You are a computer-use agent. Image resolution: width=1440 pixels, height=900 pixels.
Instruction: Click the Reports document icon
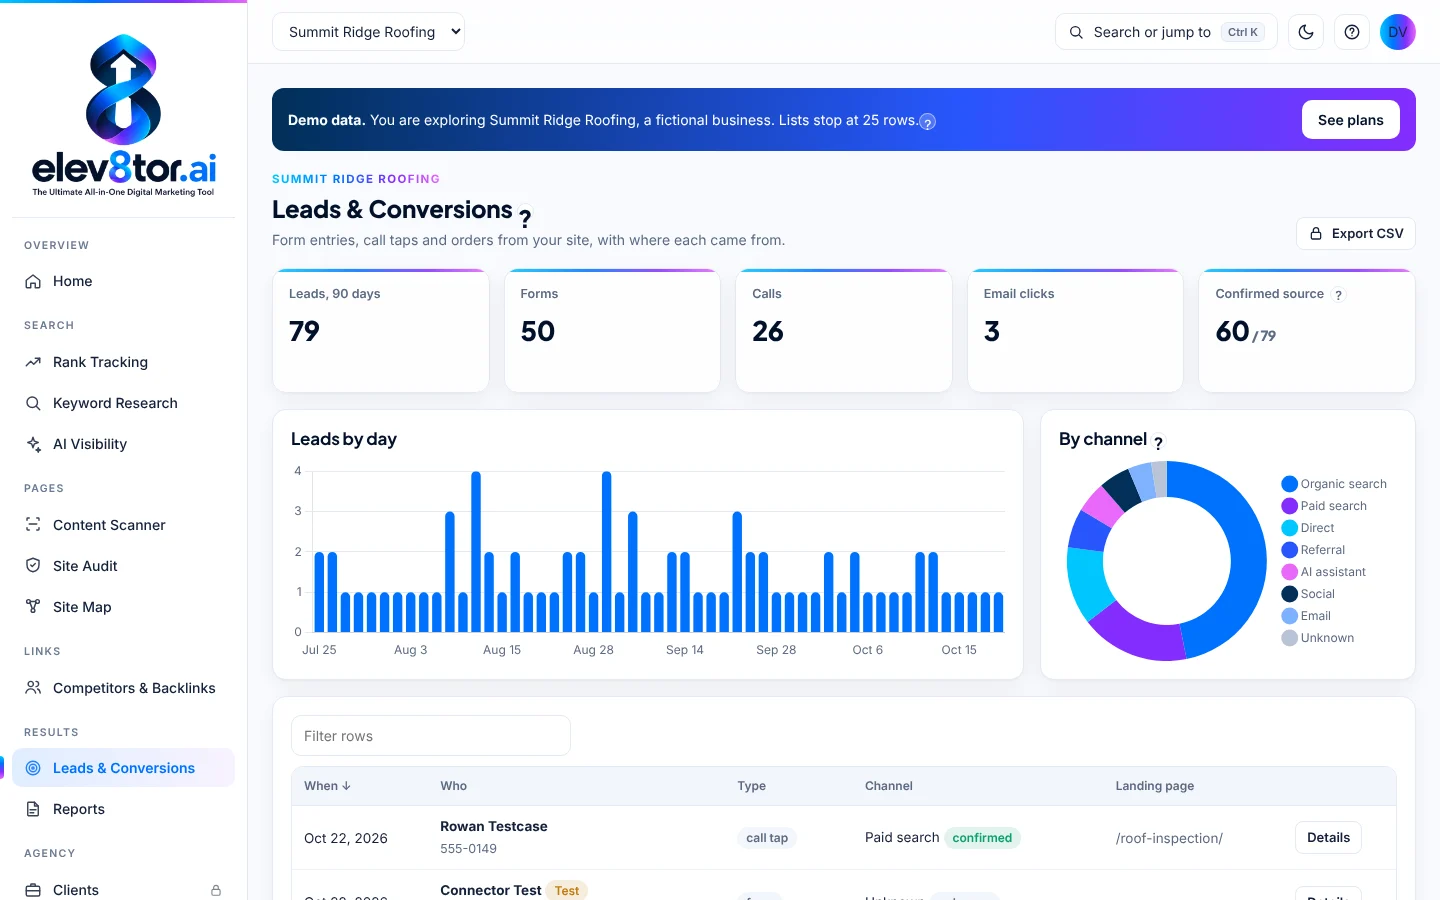[33, 809]
